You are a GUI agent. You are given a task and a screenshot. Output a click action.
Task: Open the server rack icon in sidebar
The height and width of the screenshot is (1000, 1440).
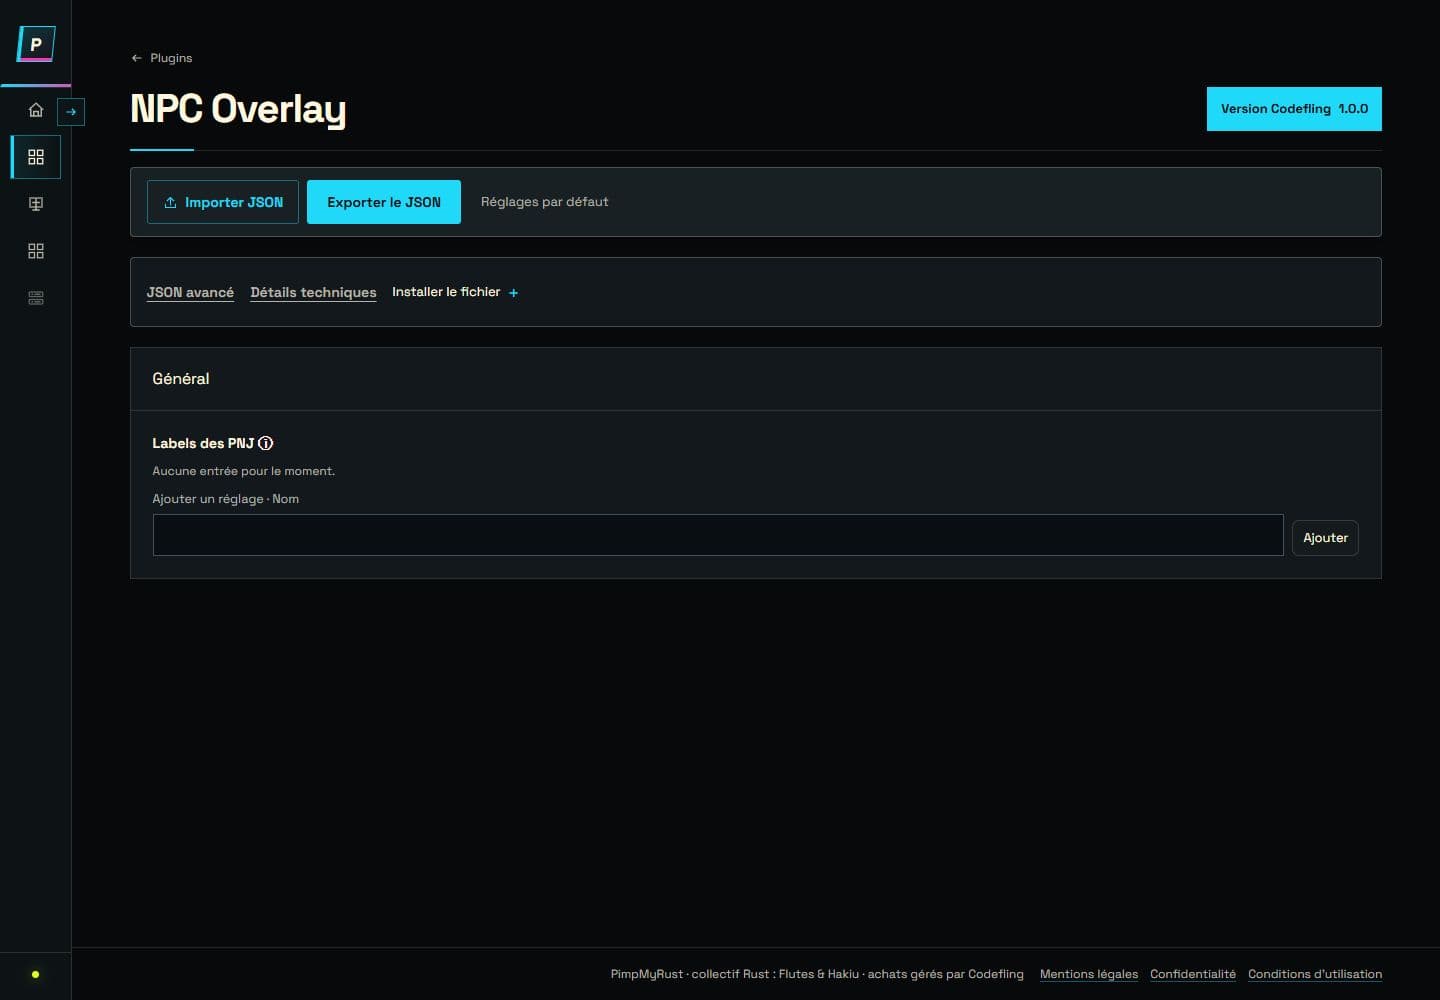(36, 298)
